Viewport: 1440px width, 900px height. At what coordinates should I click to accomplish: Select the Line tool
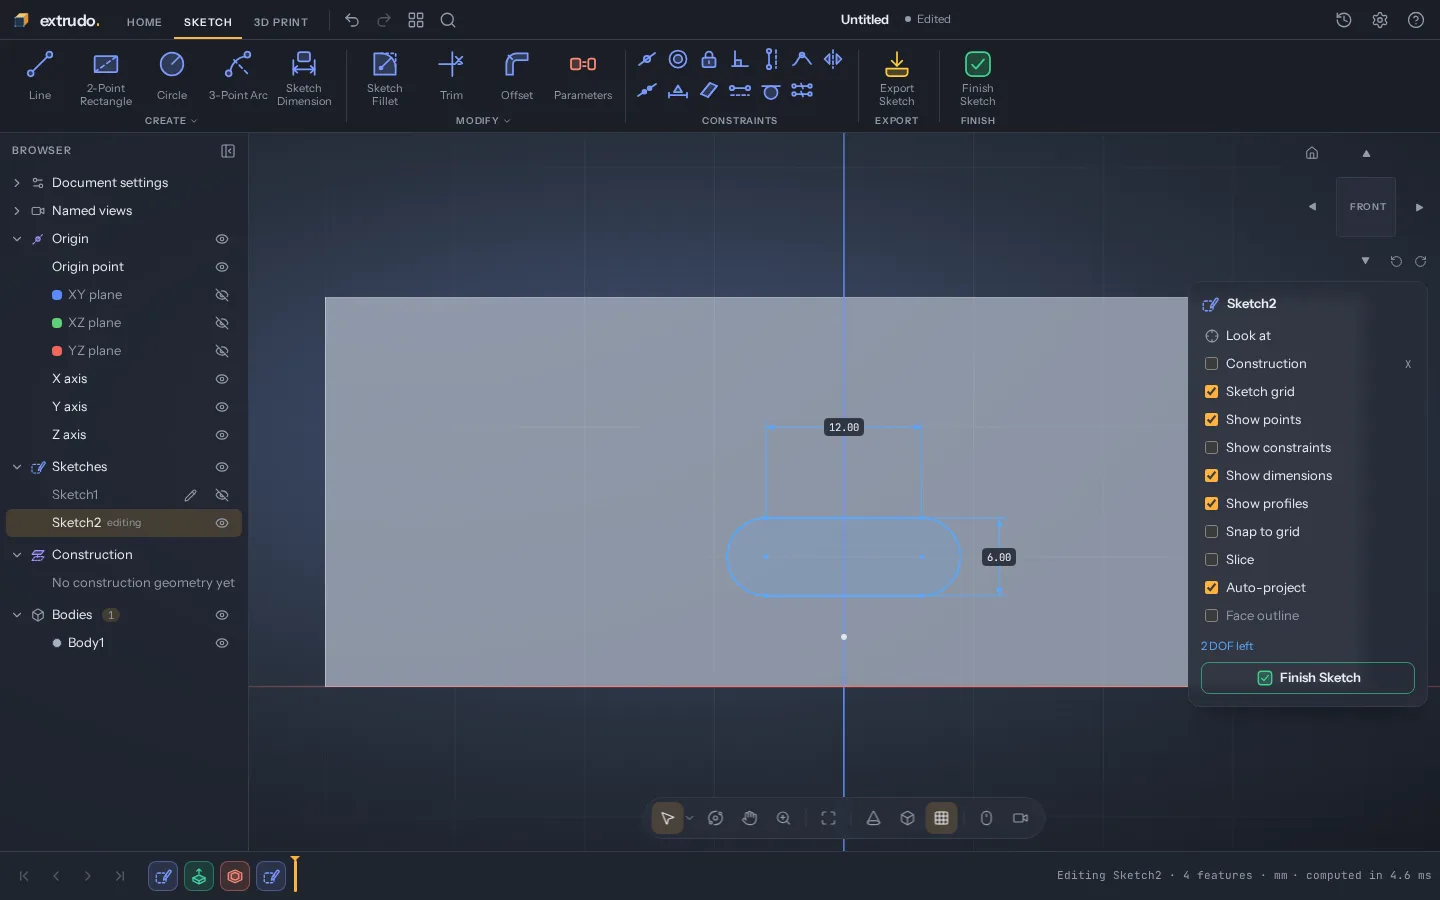tap(40, 76)
